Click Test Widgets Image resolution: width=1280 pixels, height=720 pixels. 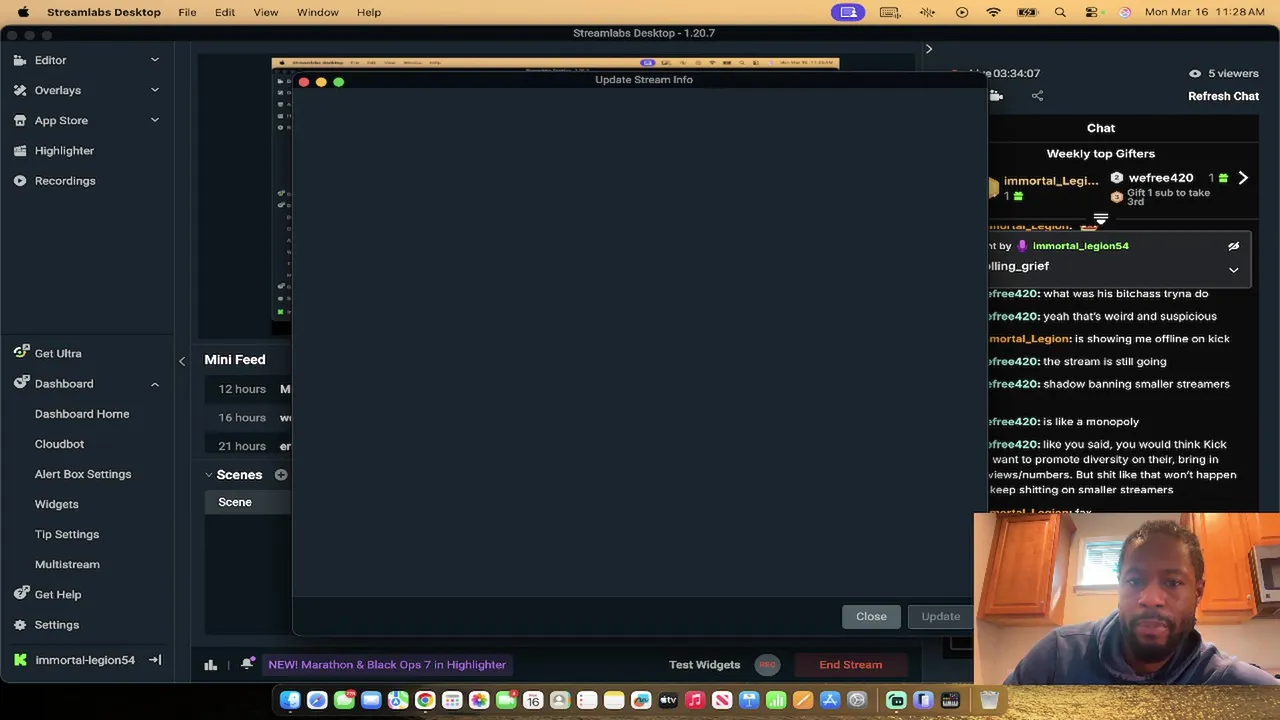[x=705, y=665]
